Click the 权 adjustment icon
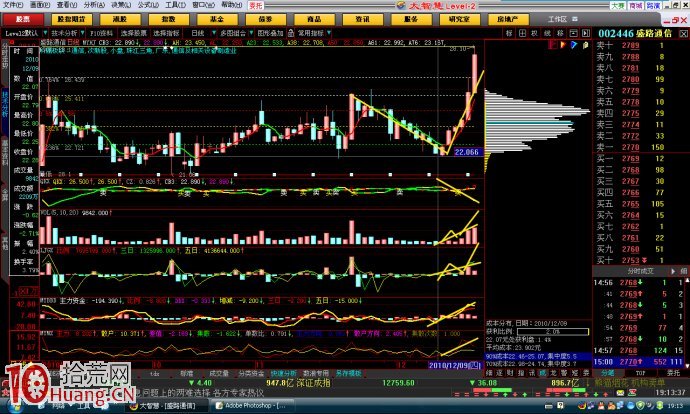Viewport: 690px width, 414px height. point(534,33)
